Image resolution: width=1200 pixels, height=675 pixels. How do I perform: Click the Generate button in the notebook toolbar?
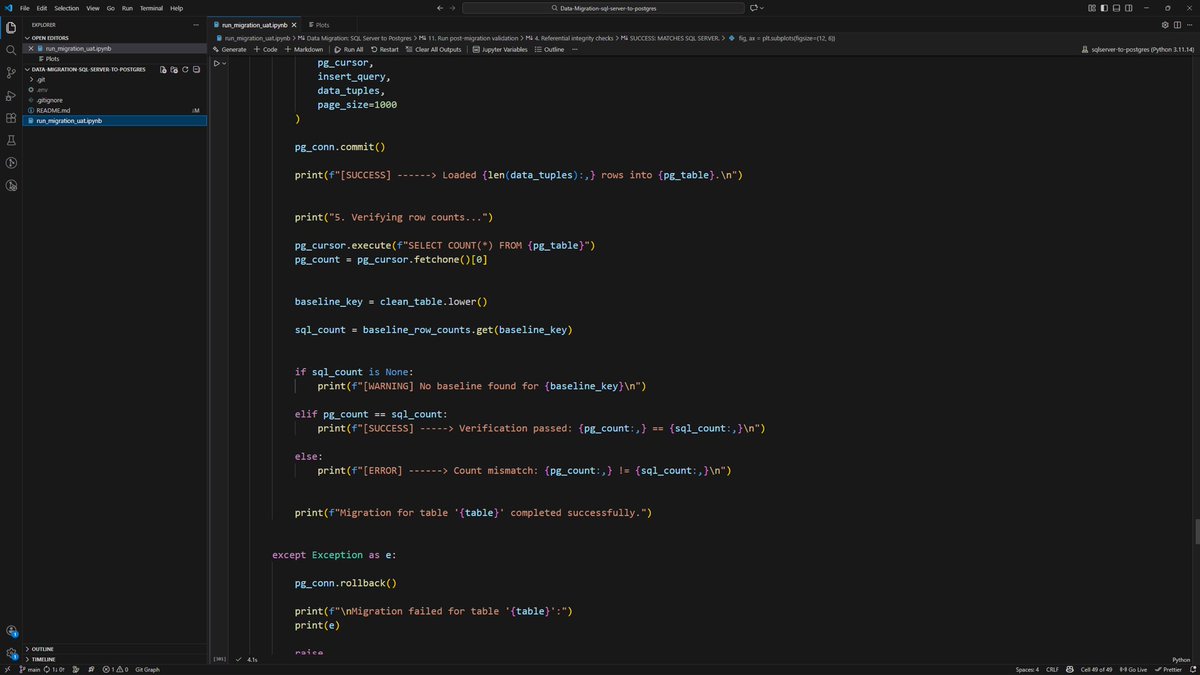229,49
